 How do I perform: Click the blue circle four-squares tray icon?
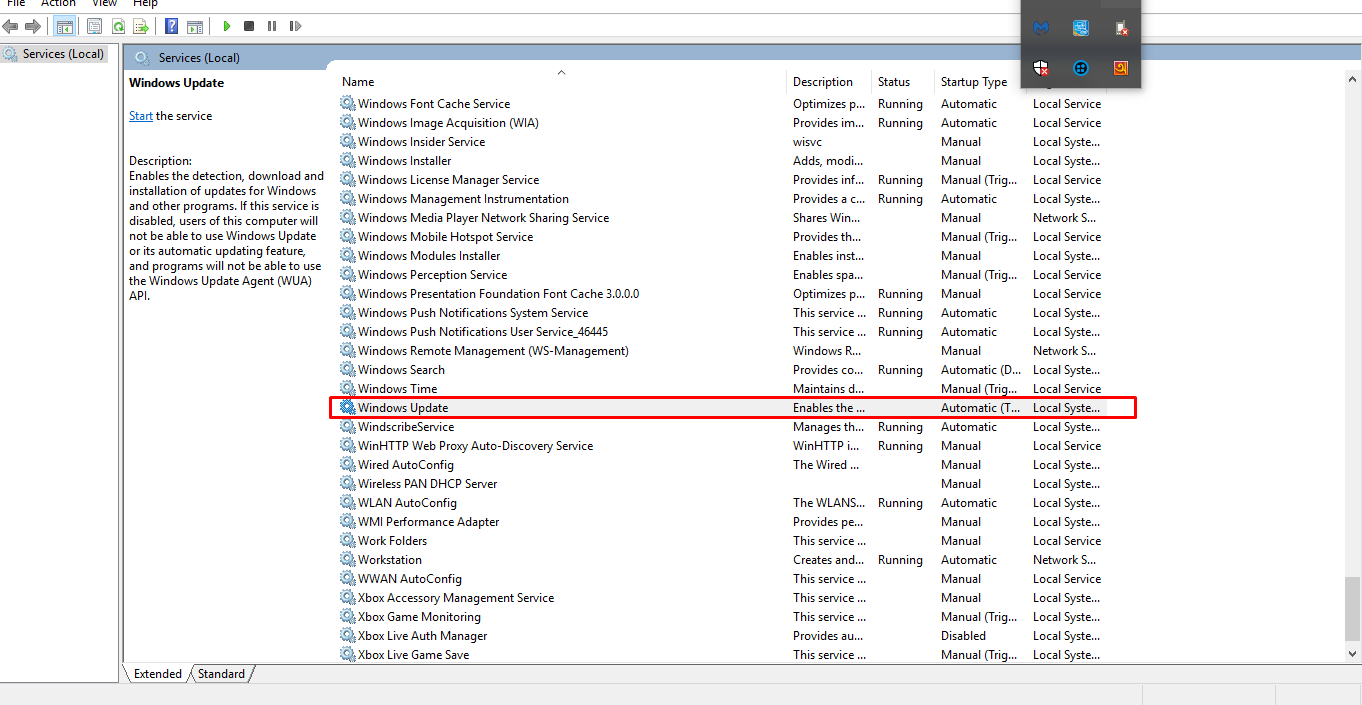[x=1081, y=68]
